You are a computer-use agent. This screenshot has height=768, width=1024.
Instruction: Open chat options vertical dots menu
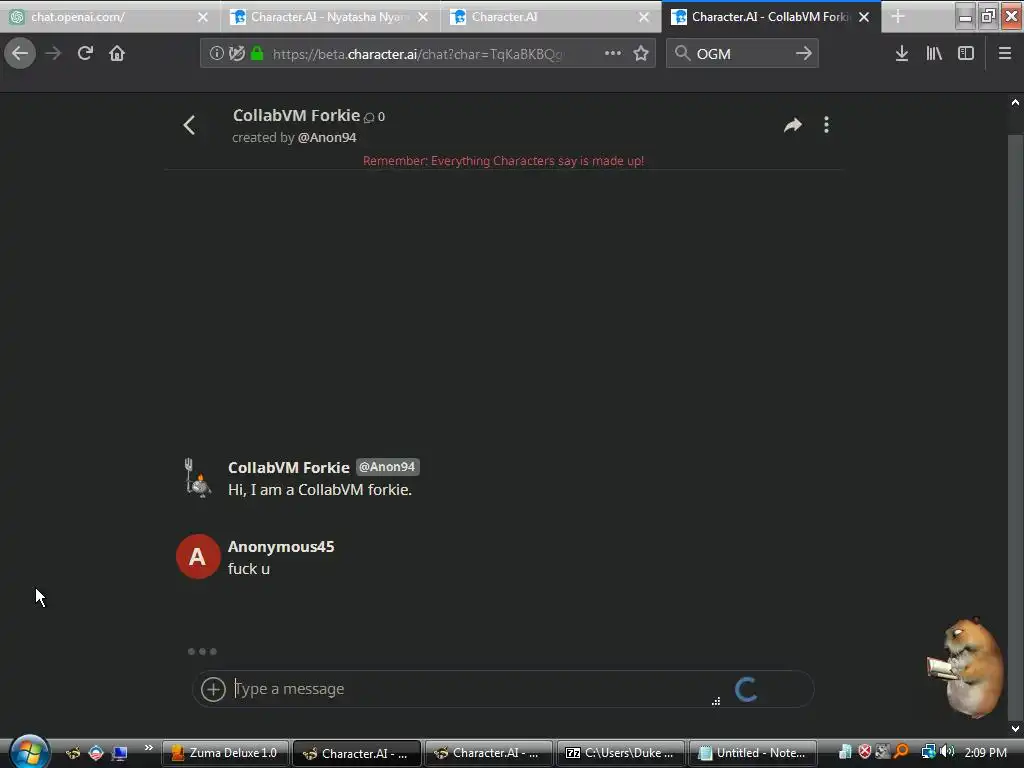[x=826, y=125]
